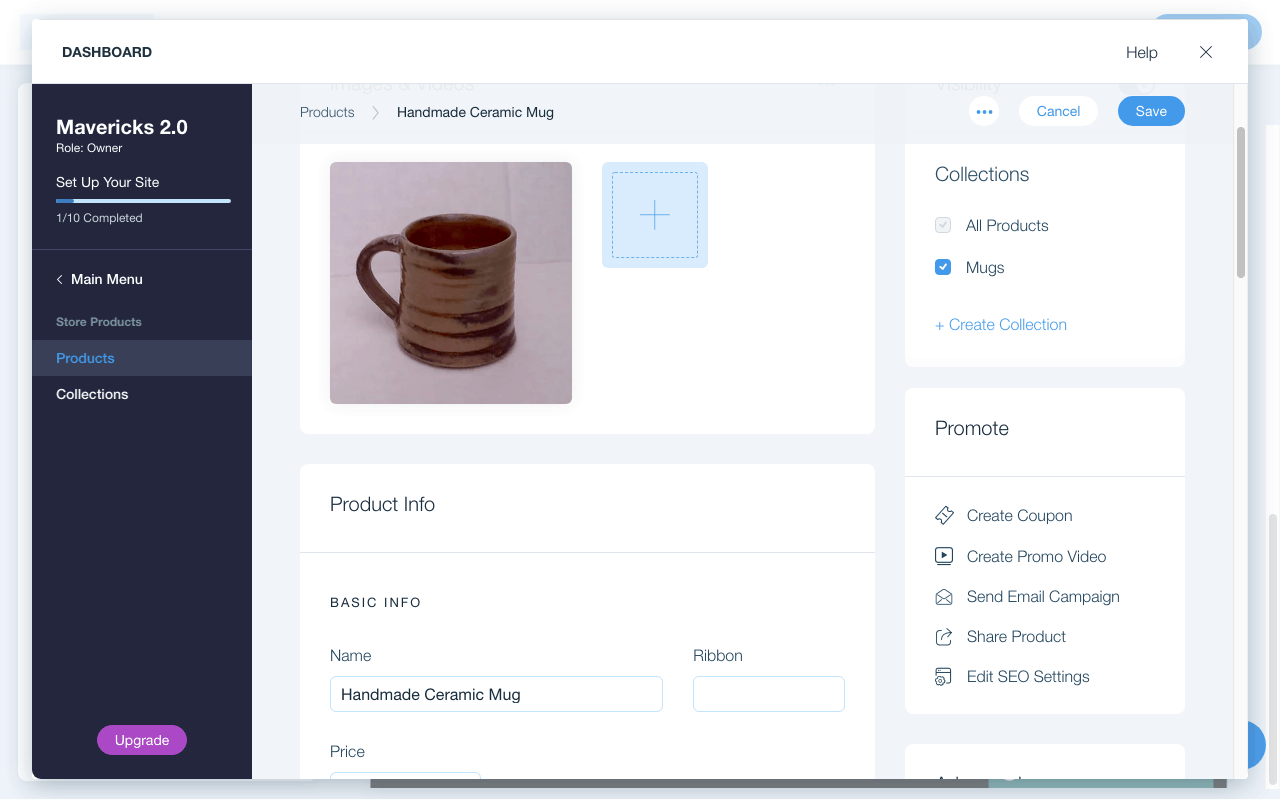Open Products in the sidebar
This screenshot has height=800, width=1280.
pyautogui.click(x=142, y=358)
